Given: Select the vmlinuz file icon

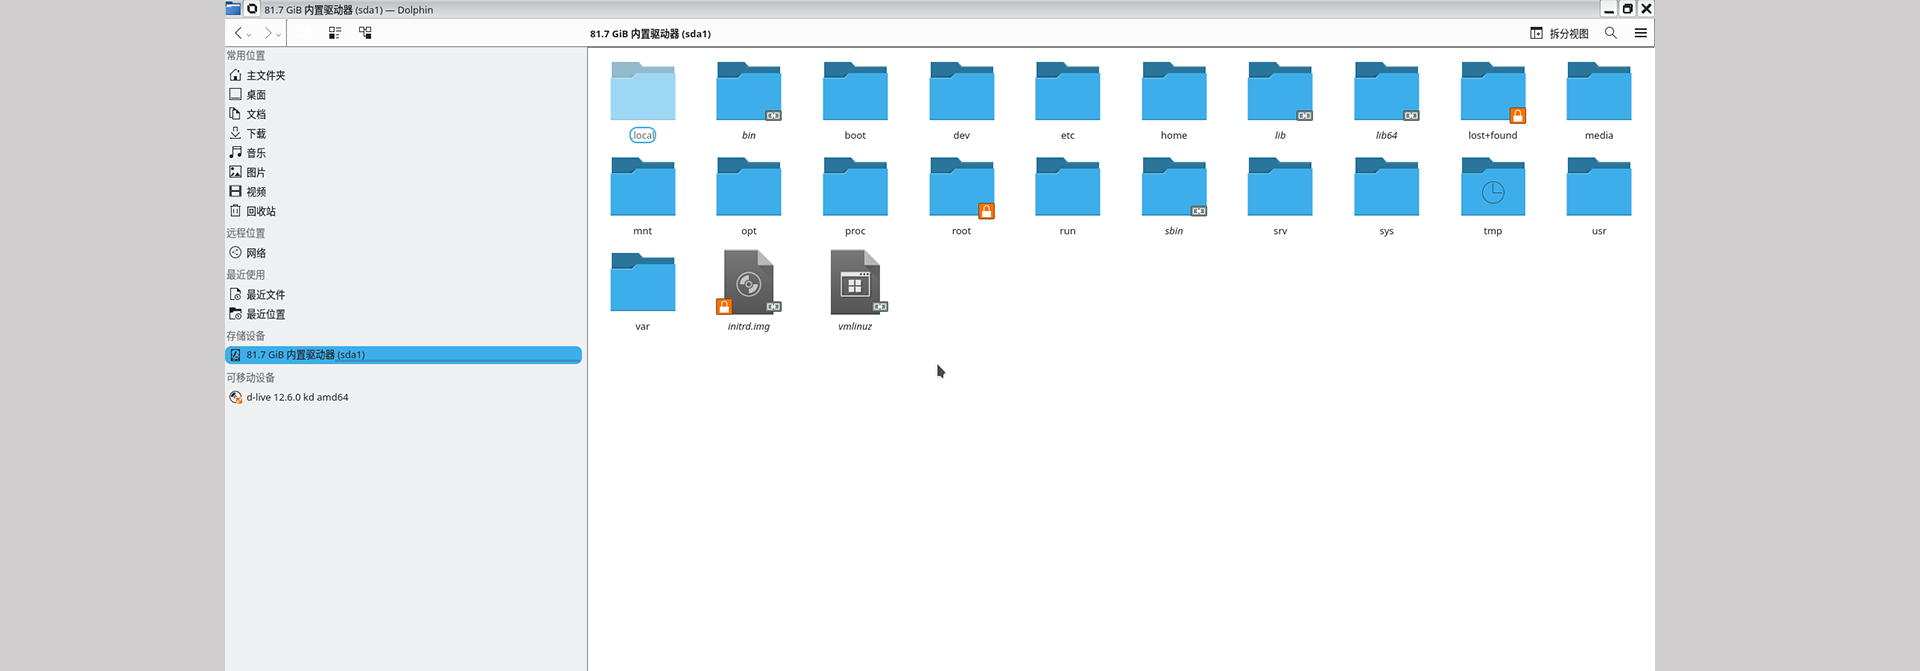Looking at the screenshot, I should (855, 283).
